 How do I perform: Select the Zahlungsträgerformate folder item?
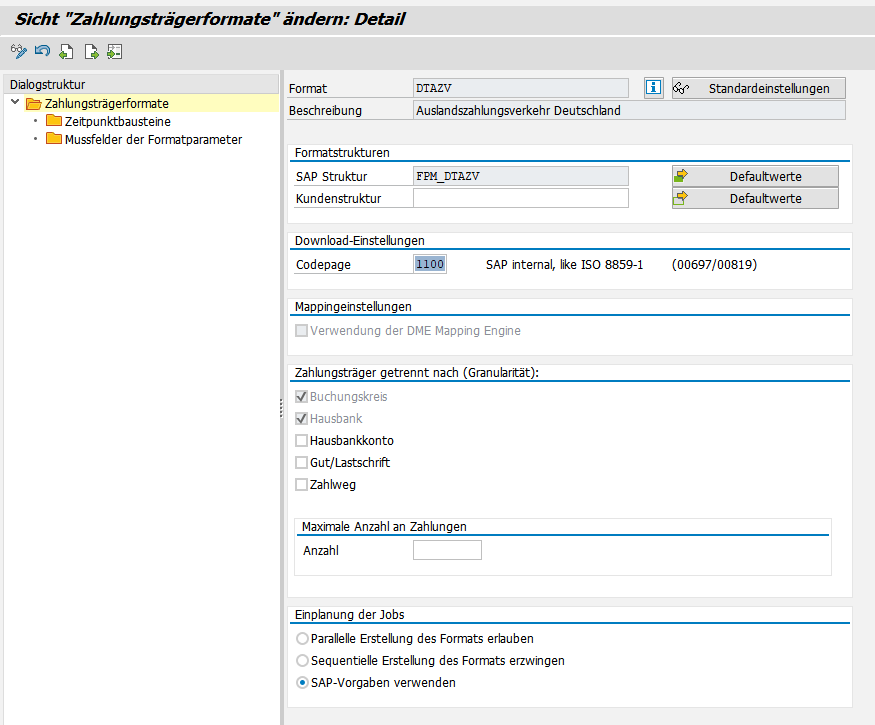coord(106,104)
